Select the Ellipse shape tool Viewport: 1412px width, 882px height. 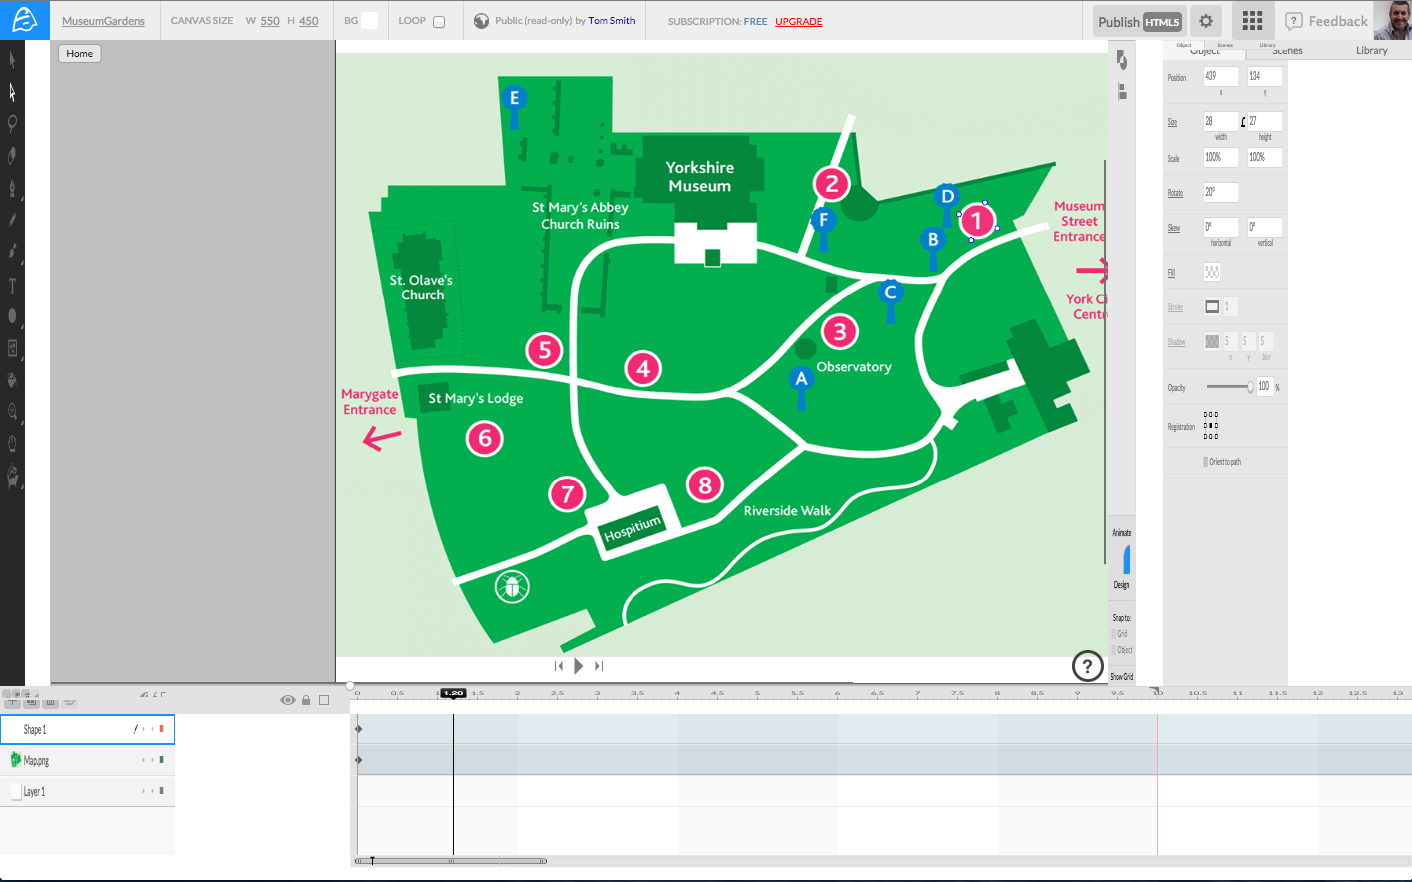click(x=12, y=316)
